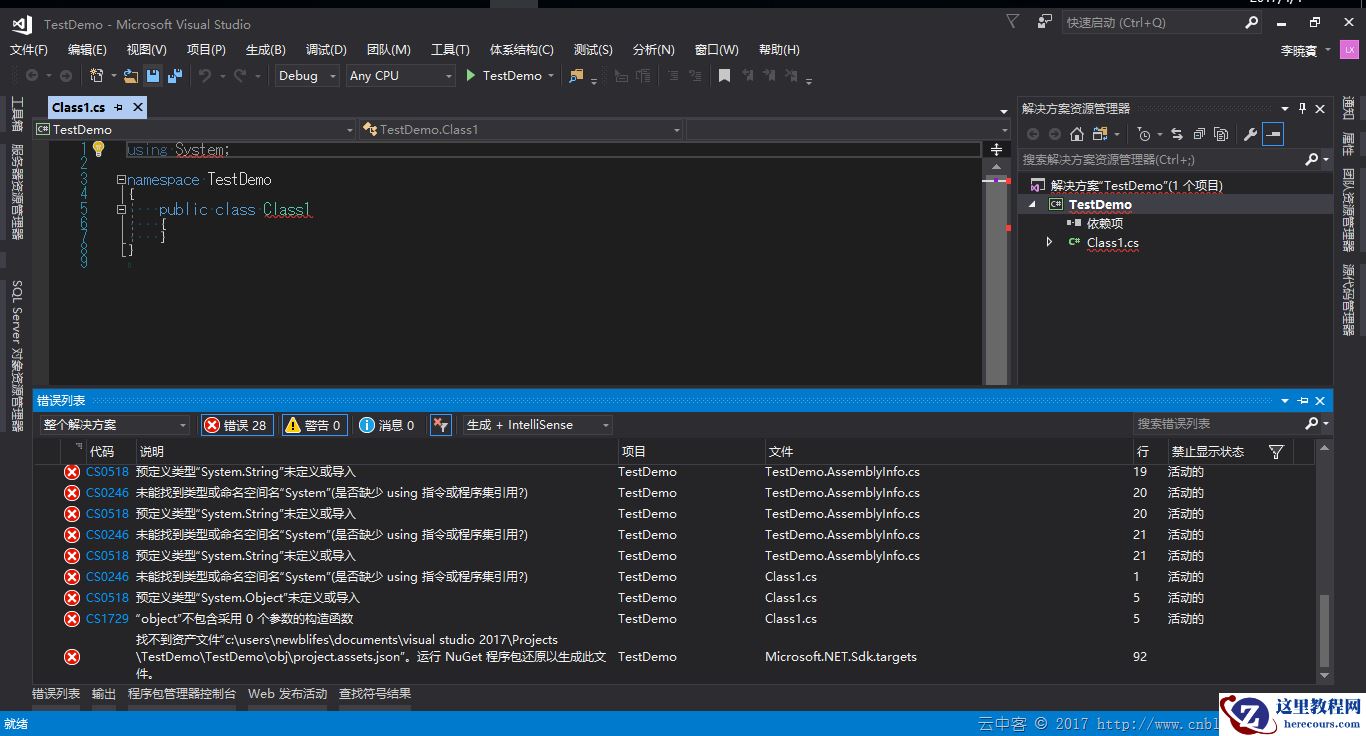Click the lightbulb quick actions icon
This screenshot has width=1366, height=736.
tap(98, 149)
